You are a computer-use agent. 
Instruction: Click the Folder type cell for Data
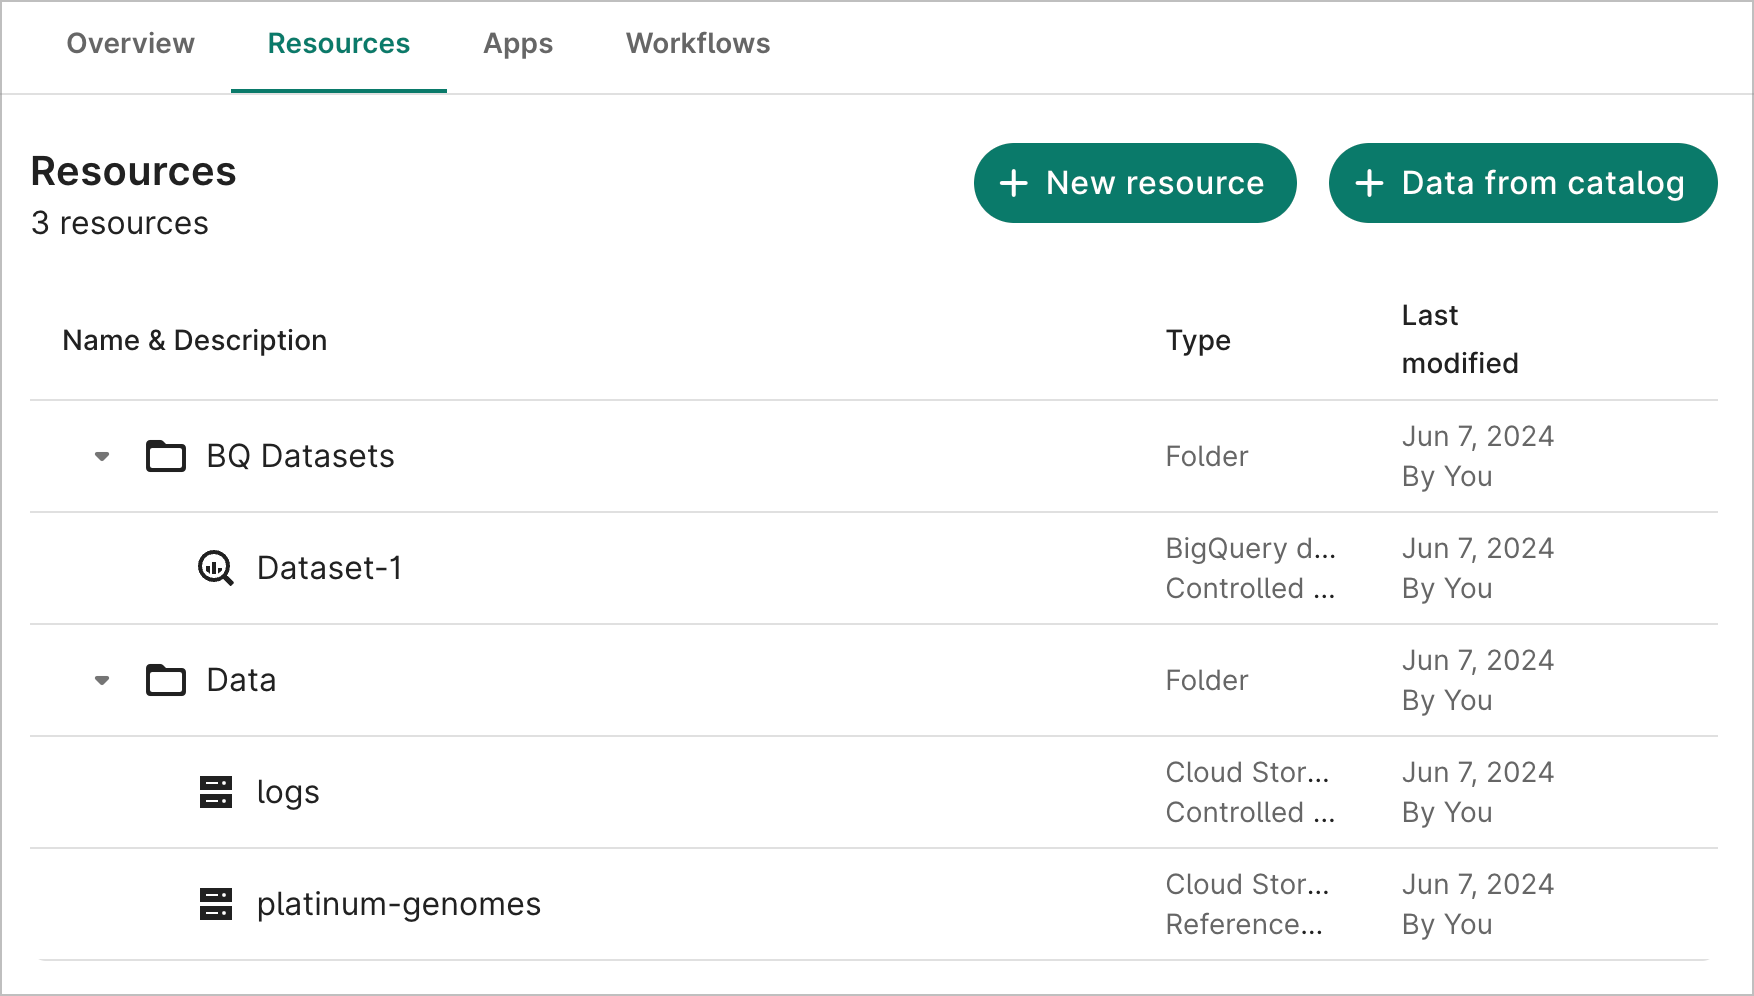(x=1207, y=680)
